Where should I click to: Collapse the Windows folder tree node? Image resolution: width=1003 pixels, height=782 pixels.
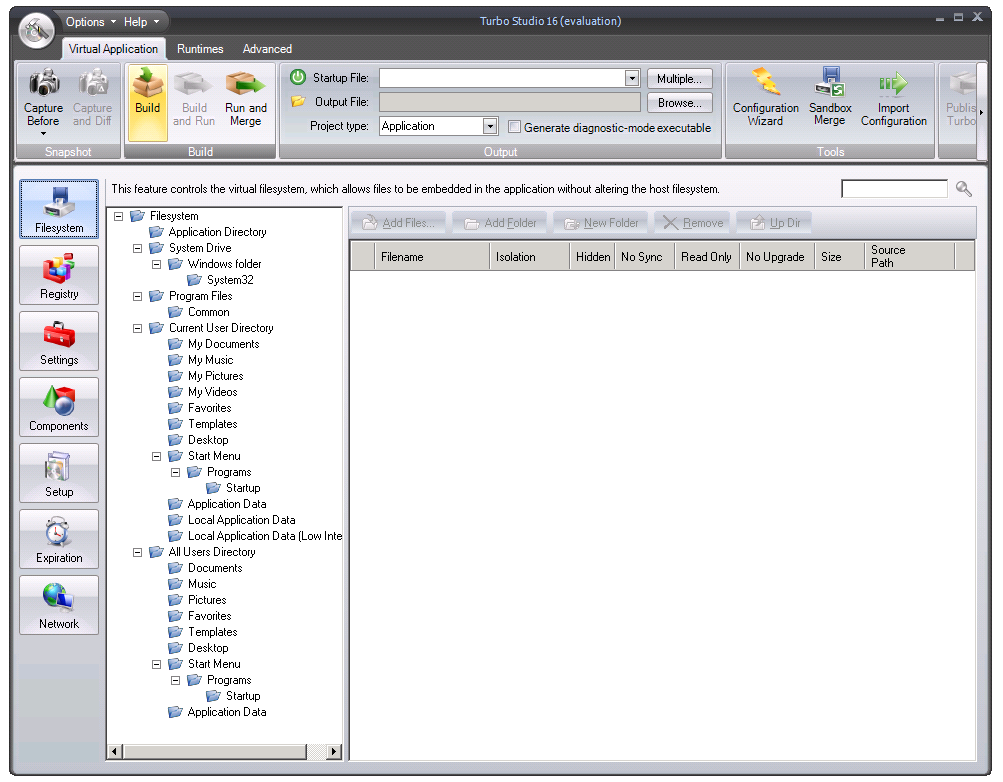pyautogui.click(x=156, y=264)
